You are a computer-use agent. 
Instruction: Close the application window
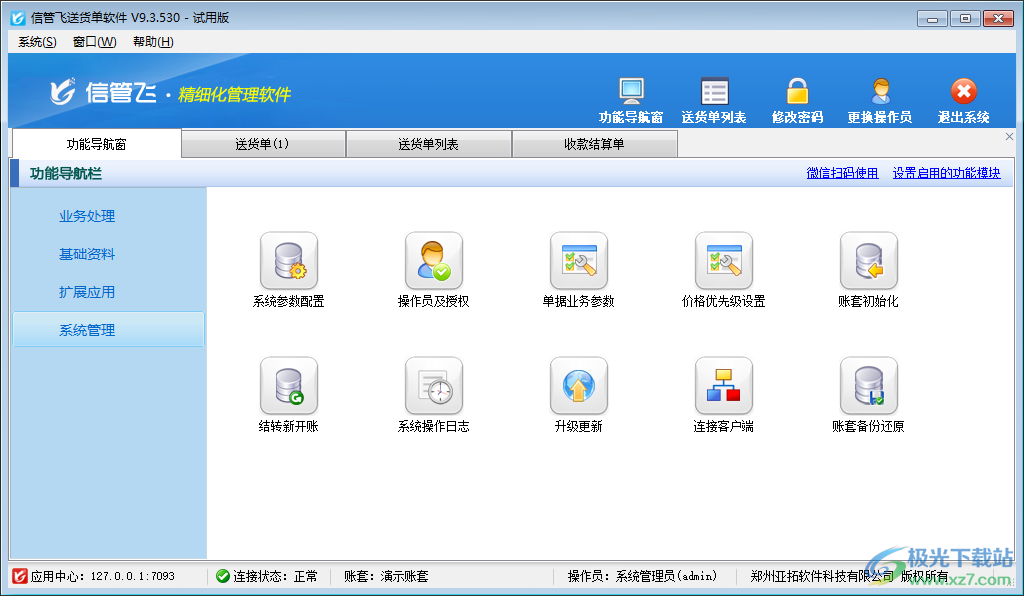click(999, 18)
